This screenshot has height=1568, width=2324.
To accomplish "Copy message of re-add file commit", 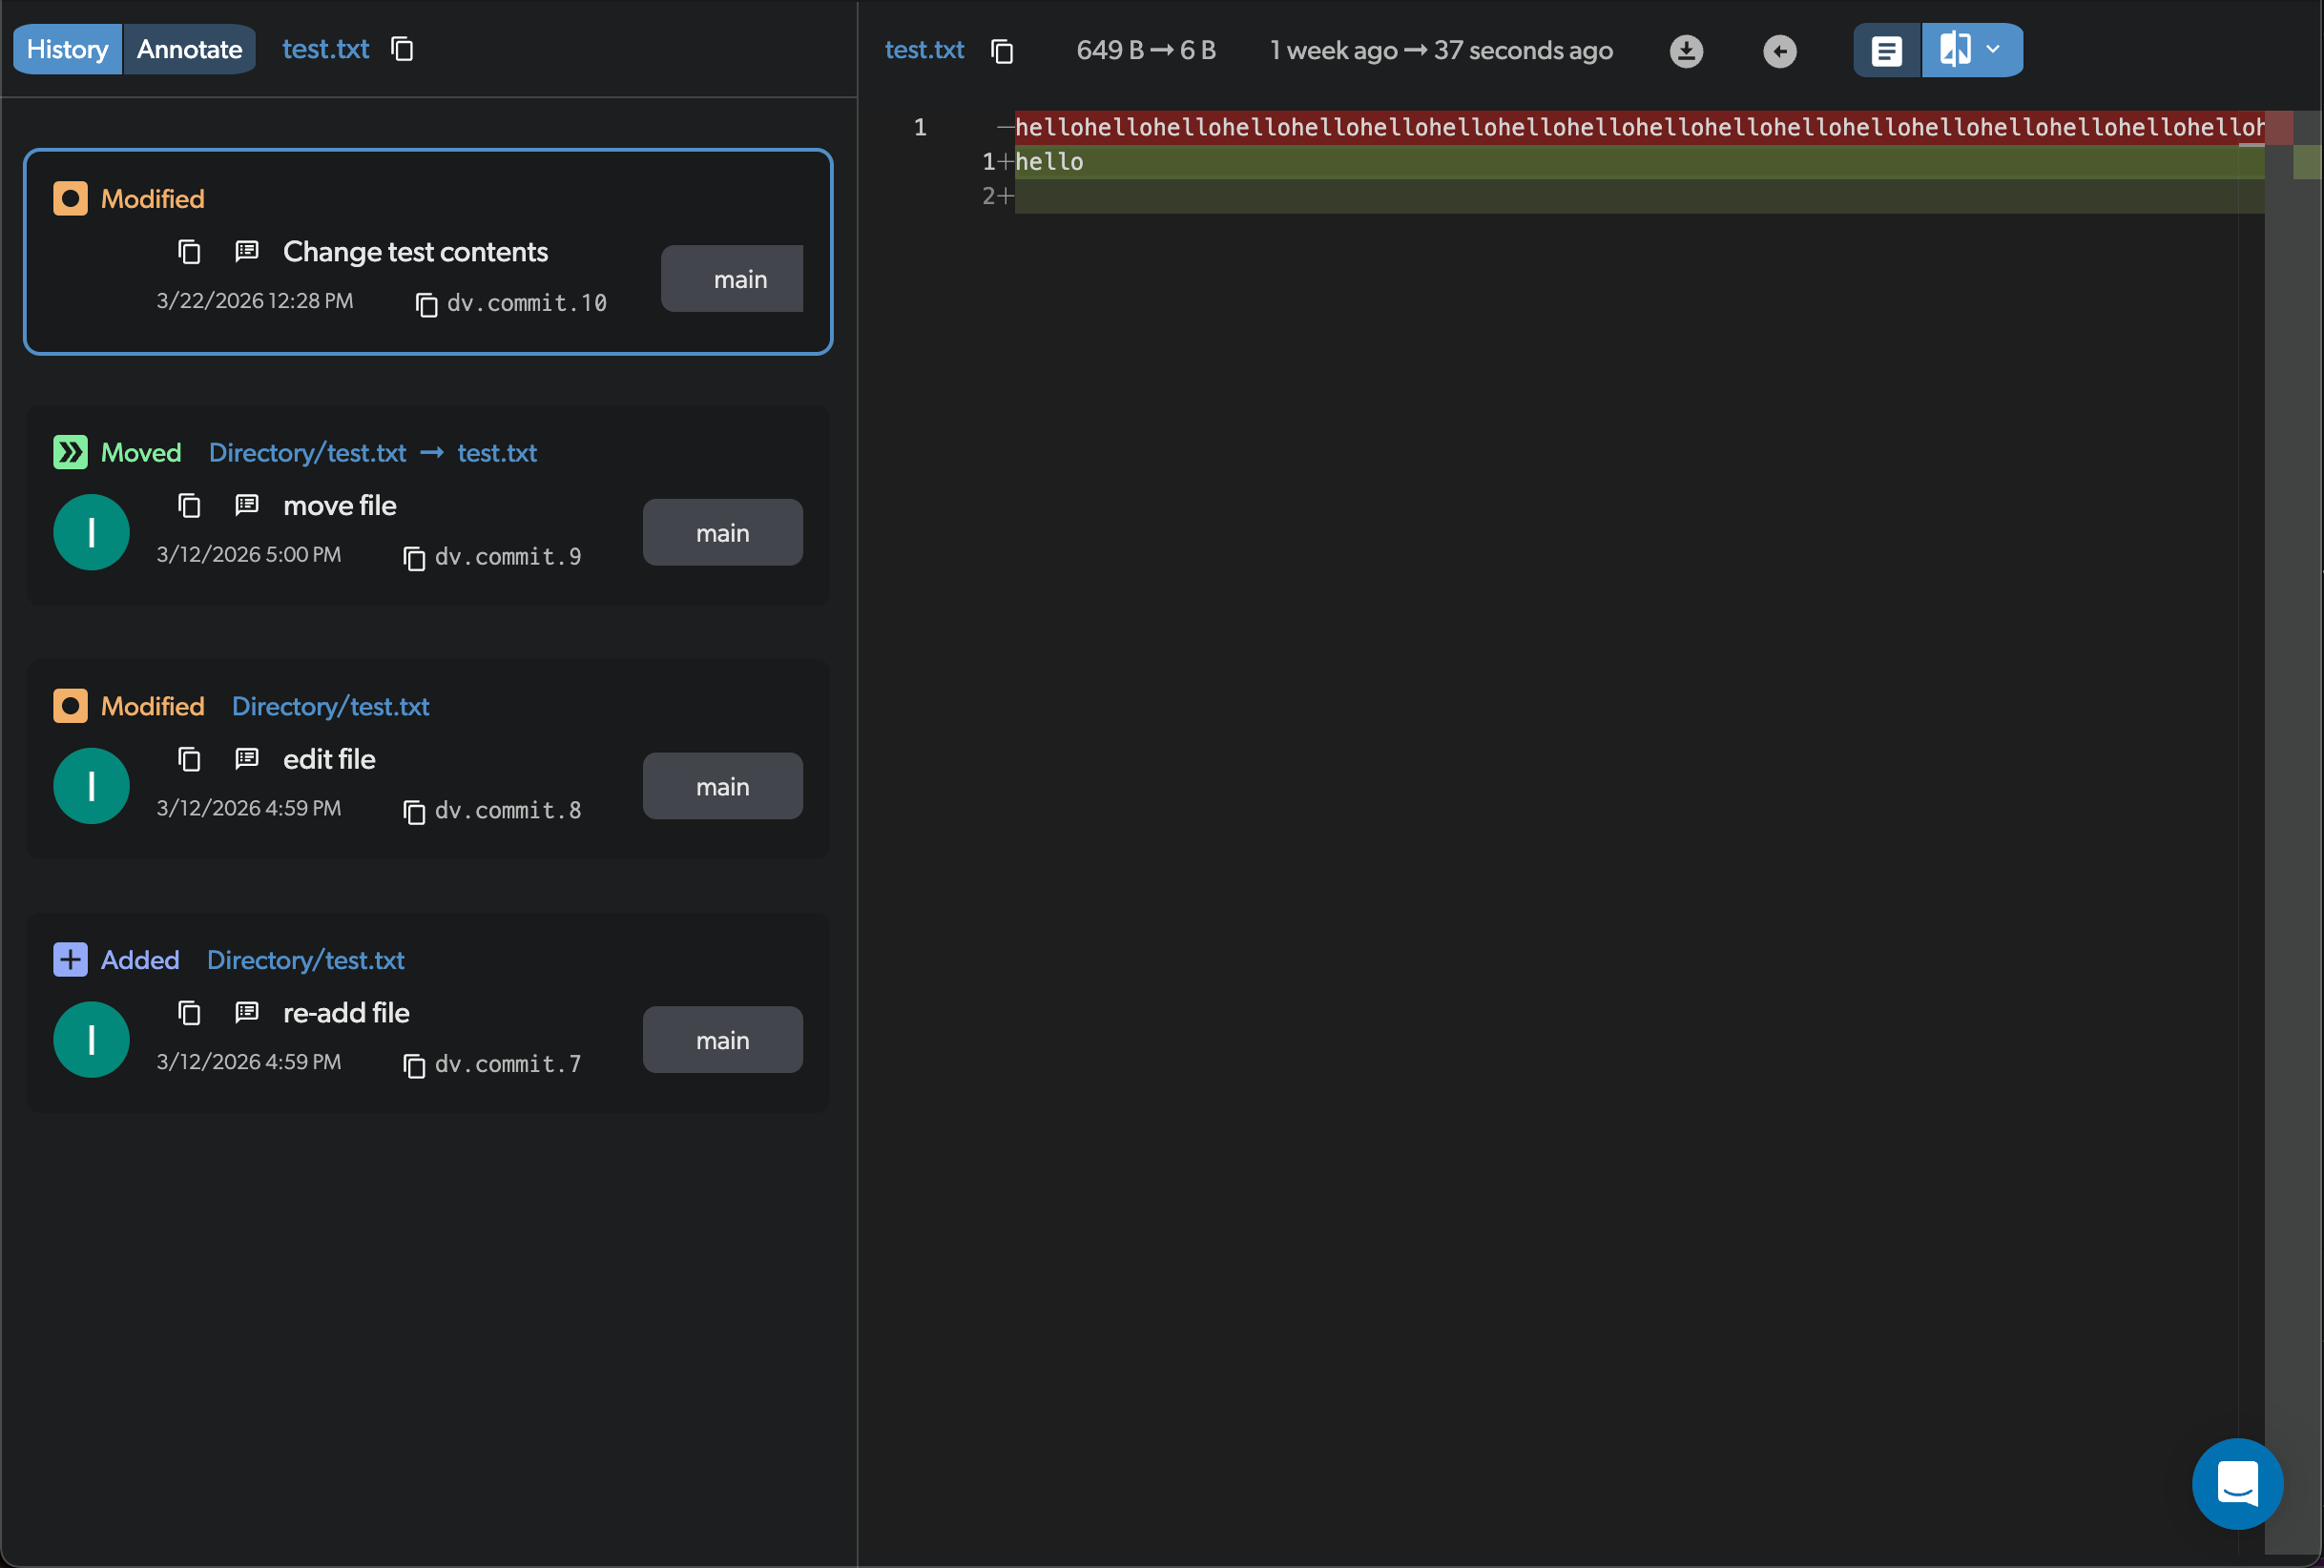I will coord(189,1014).
